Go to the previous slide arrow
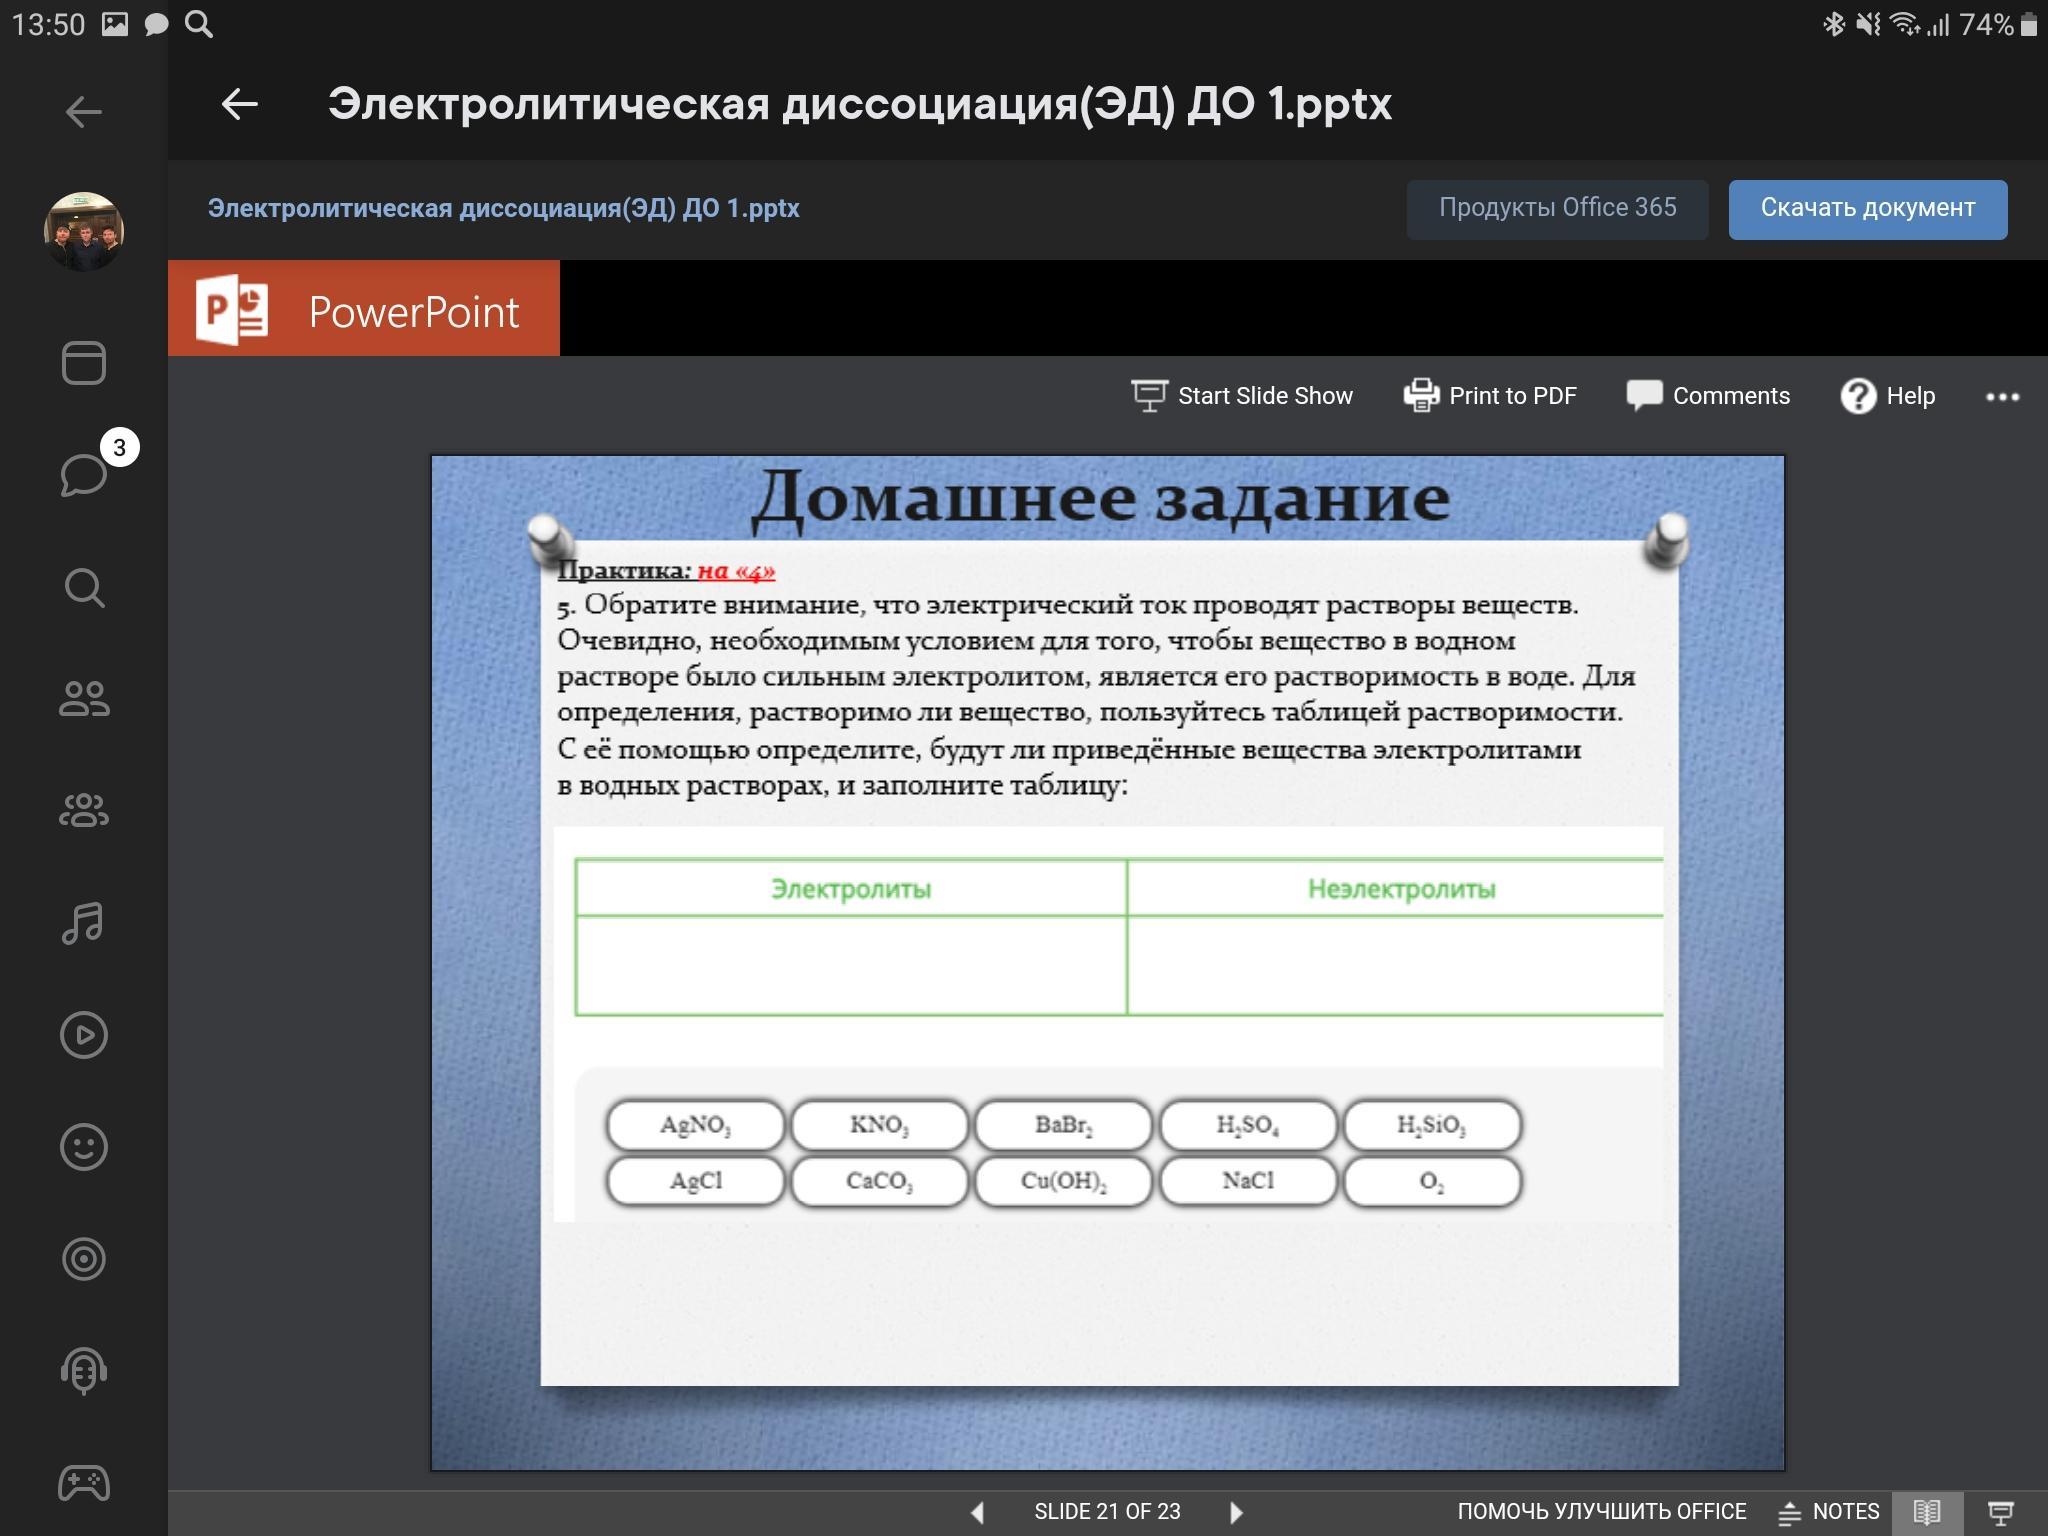This screenshot has width=2048, height=1536. pos(978,1512)
